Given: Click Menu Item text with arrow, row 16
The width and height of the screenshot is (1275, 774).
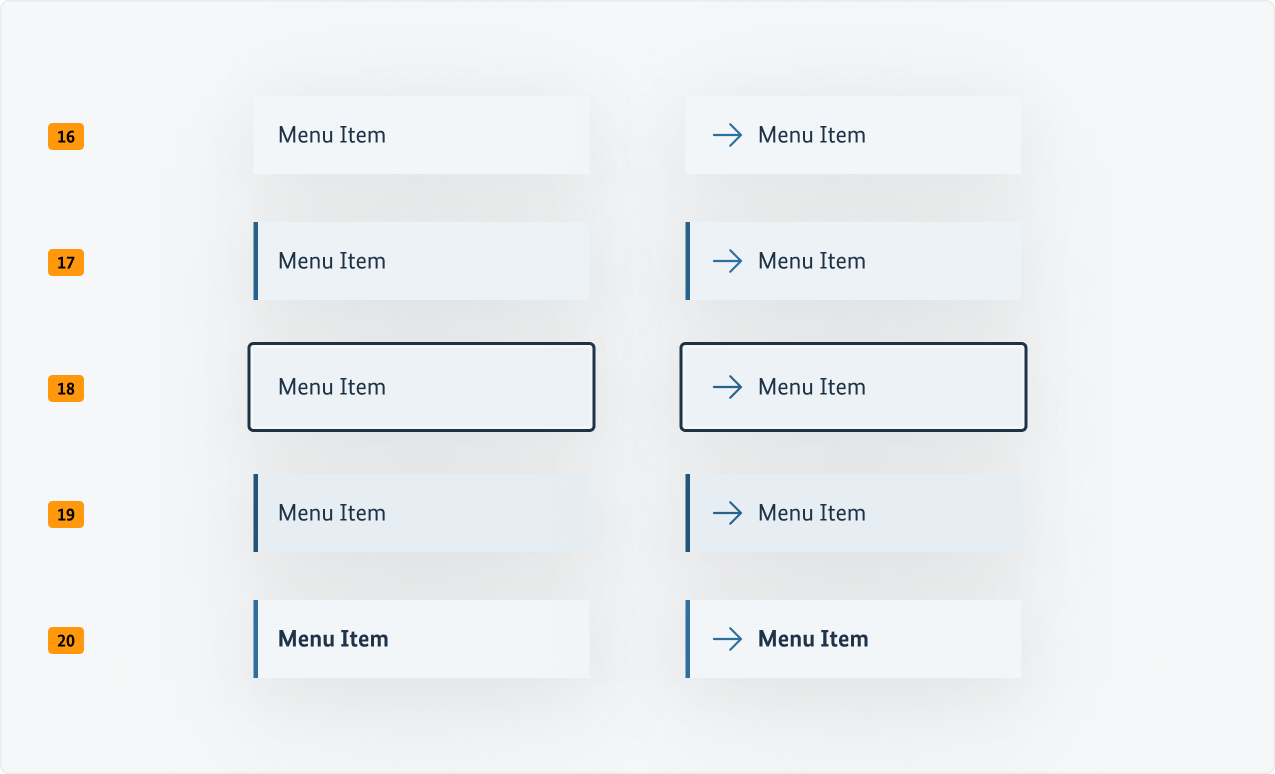Looking at the screenshot, I should [x=811, y=135].
